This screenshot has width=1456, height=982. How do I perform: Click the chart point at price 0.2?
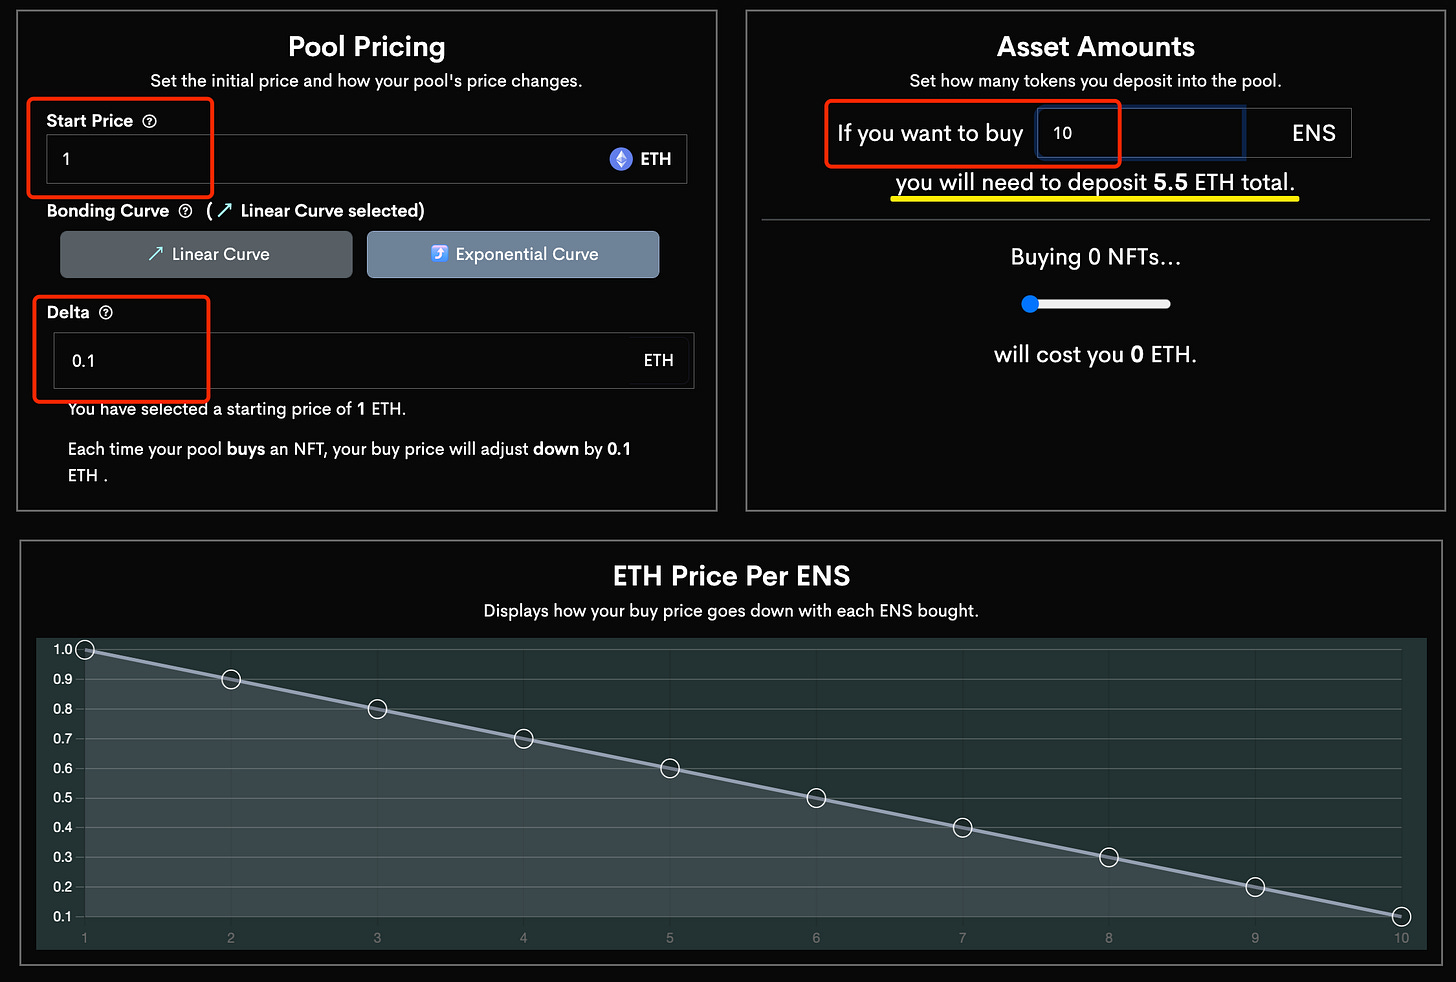[1255, 887]
